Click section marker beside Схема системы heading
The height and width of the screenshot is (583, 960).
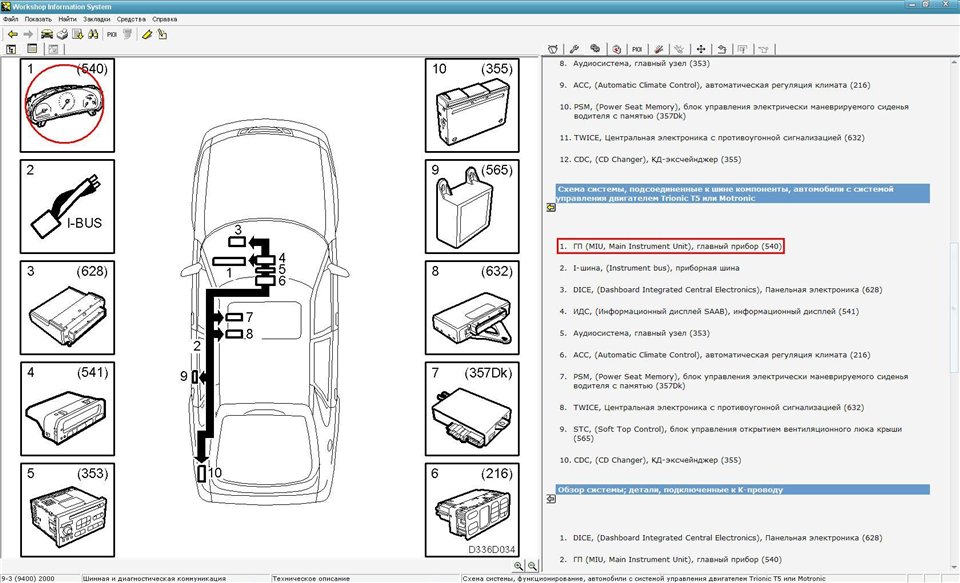pos(549,208)
